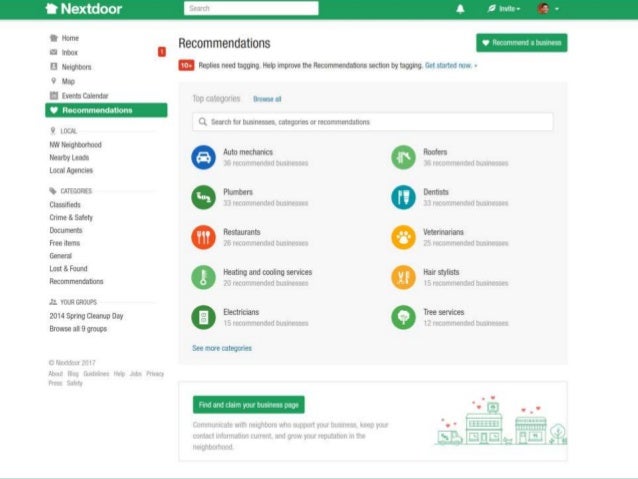
Task: Click the Browse all link
Action: point(267,99)
